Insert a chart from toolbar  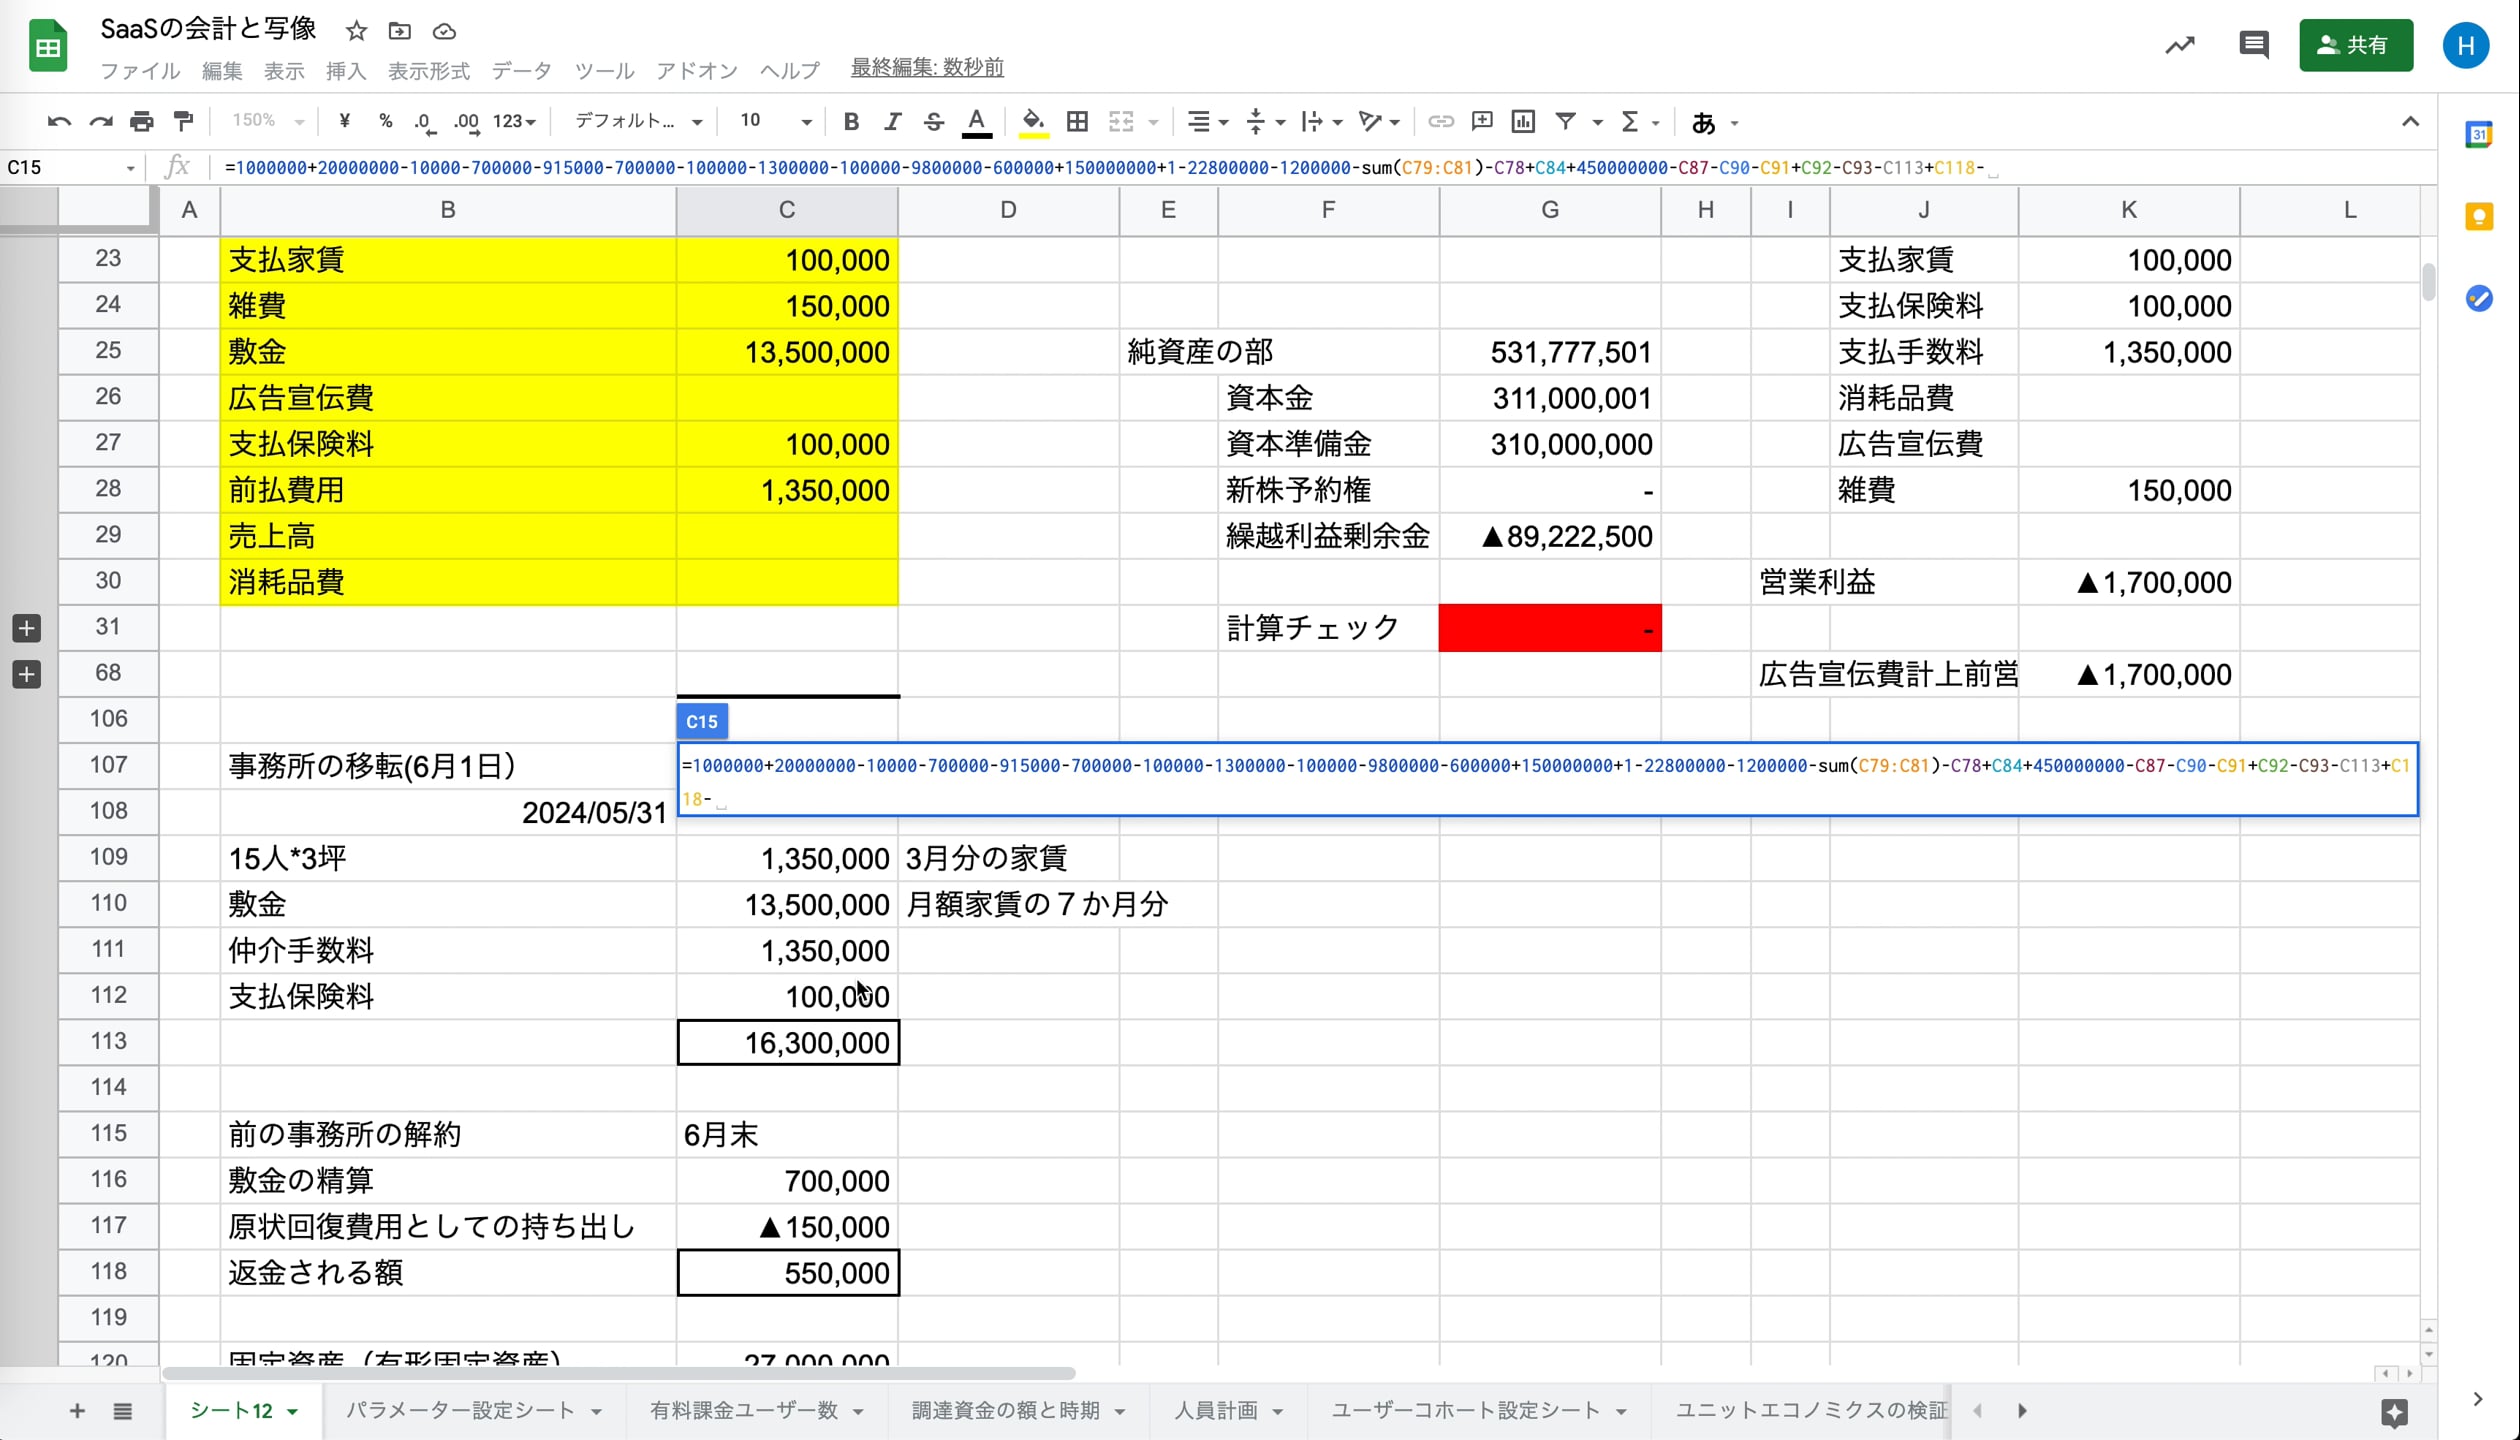(x=1523, y=122)
